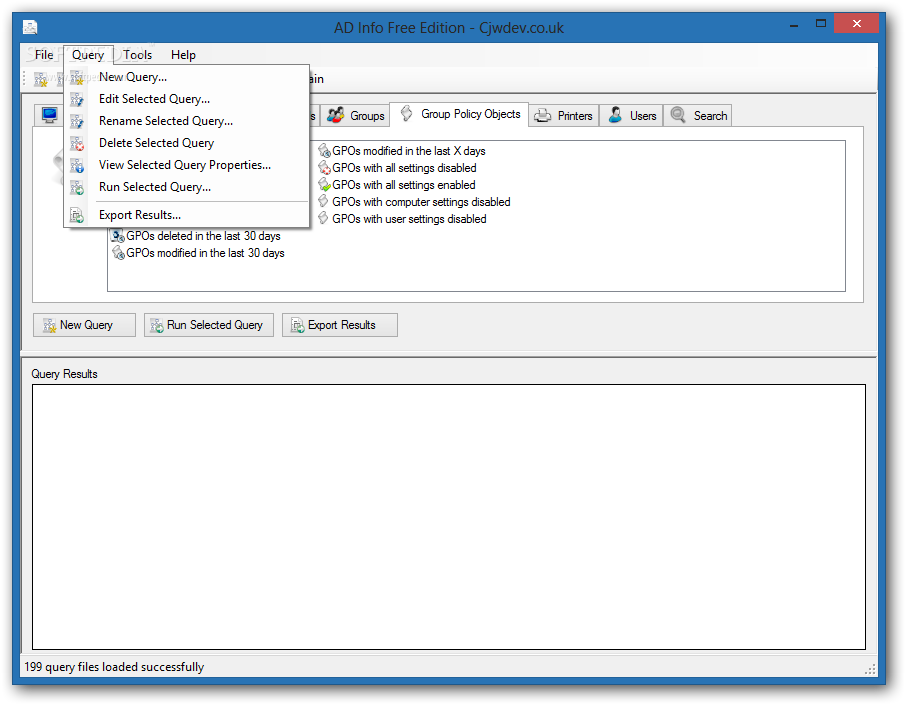
Task: Select 'GPOs modified in the last 30 days'
Action: pos(205,253)
